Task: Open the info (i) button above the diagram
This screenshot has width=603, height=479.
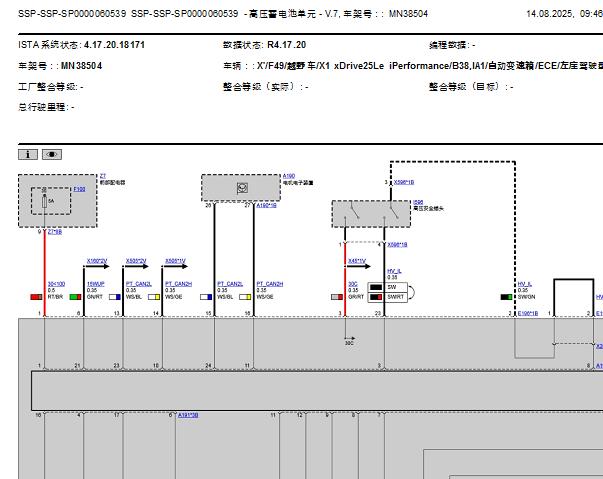Action: [28, 155]
